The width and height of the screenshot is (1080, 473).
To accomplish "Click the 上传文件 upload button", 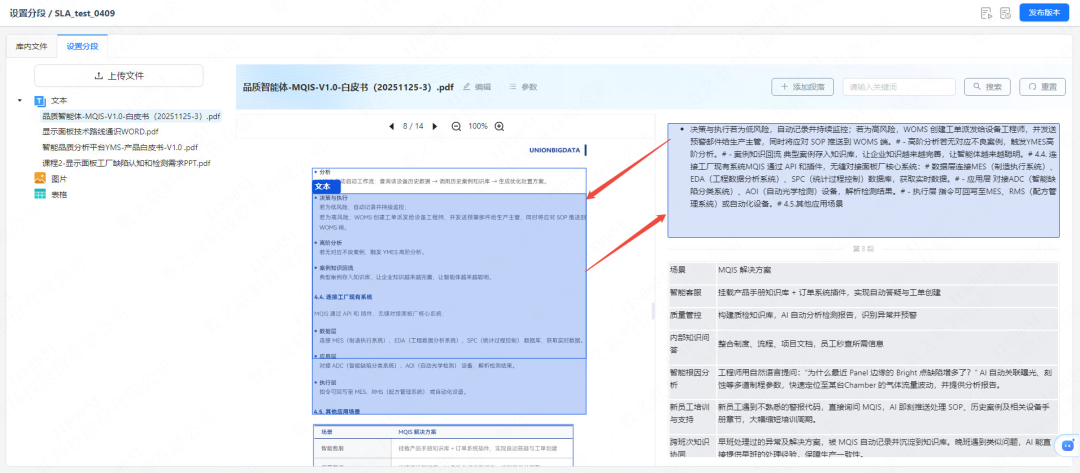I will click(x=118, y=76).
